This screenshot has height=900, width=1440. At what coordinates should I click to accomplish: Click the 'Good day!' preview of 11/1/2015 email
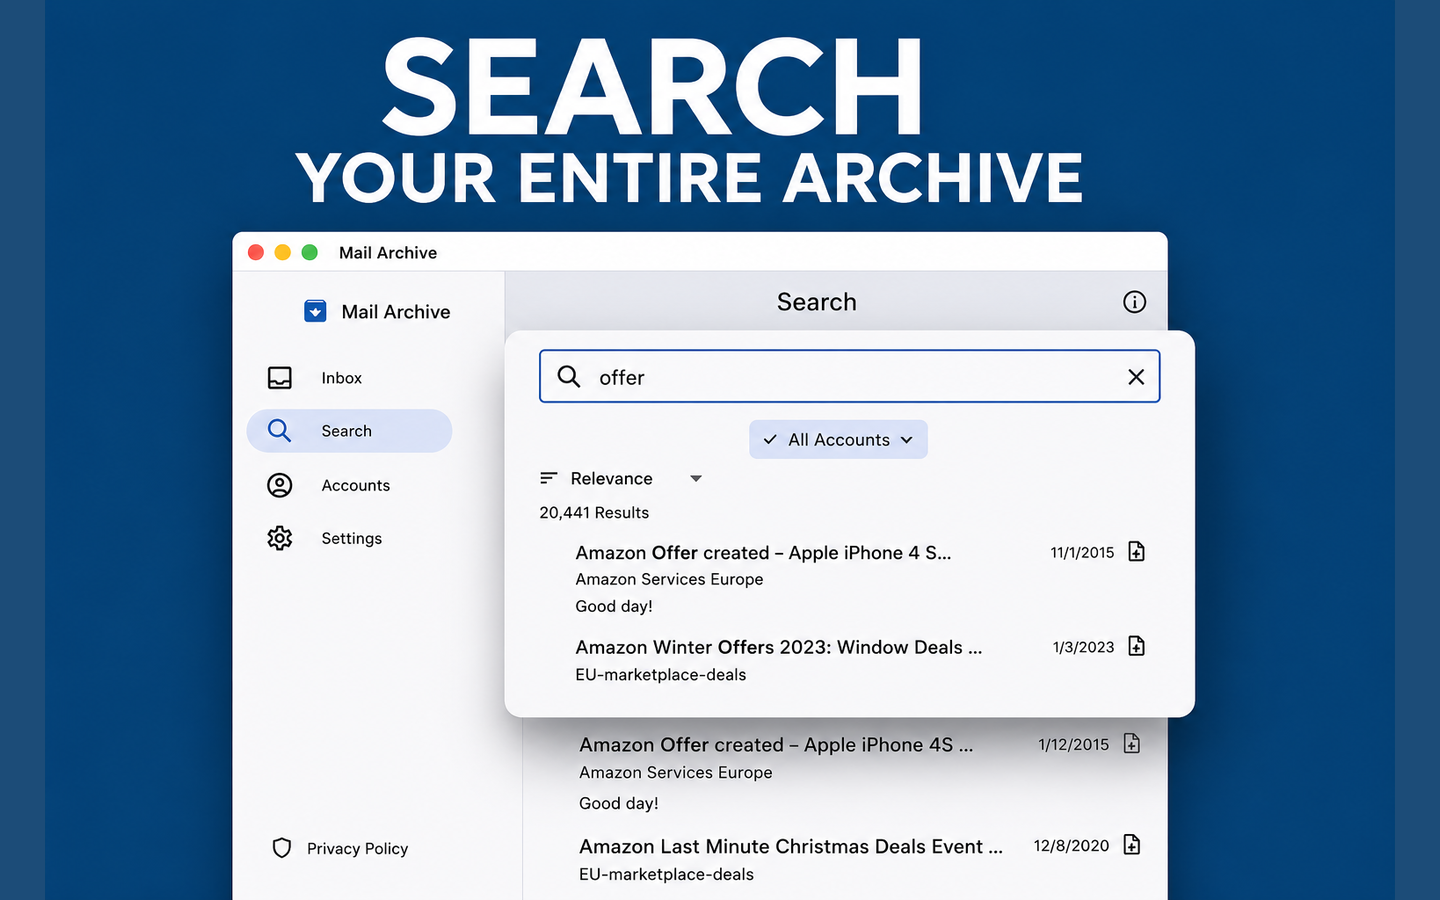(x=614, y=606)
